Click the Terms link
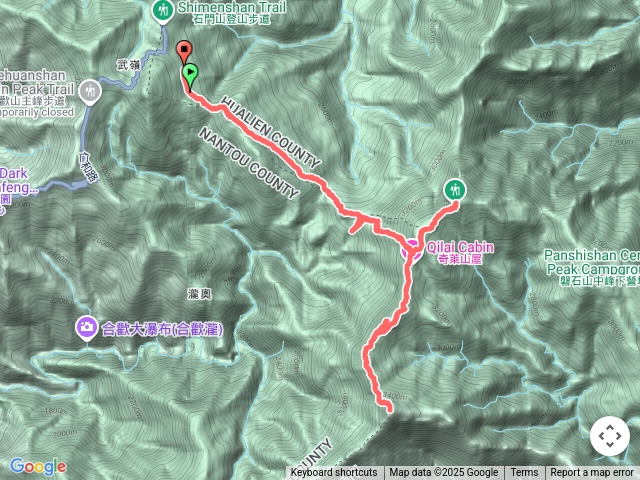The image size is (640, 480). 524,473
